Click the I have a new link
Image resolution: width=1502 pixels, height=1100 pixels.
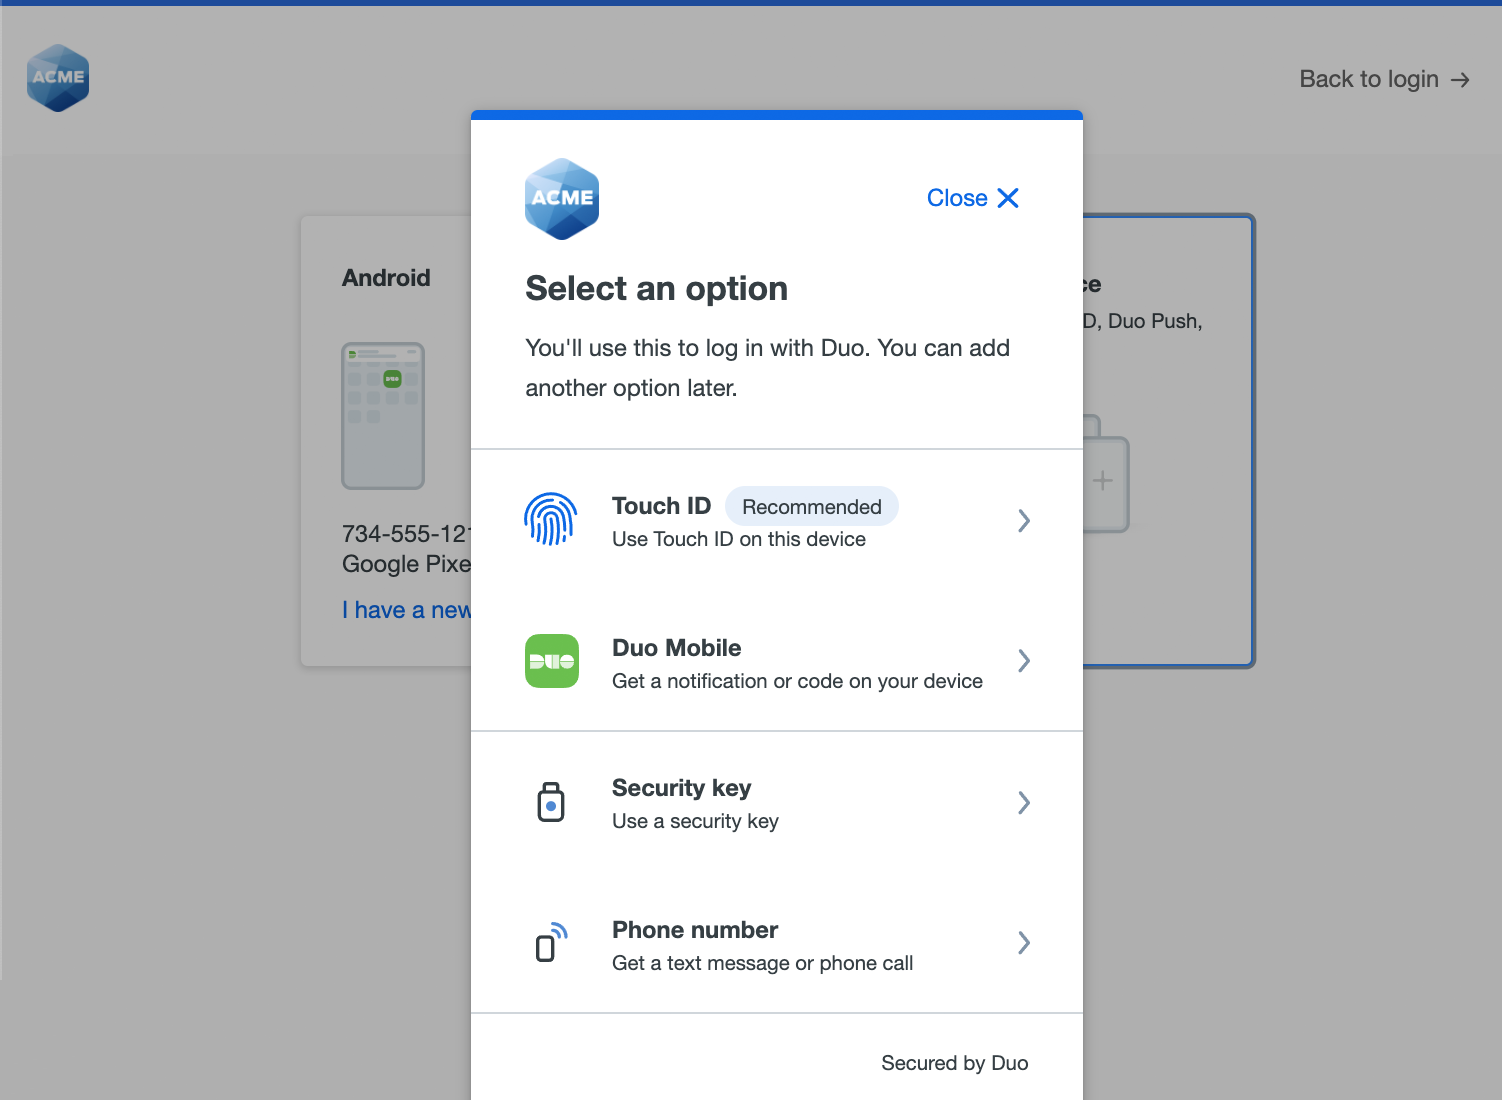pos(406,609)
